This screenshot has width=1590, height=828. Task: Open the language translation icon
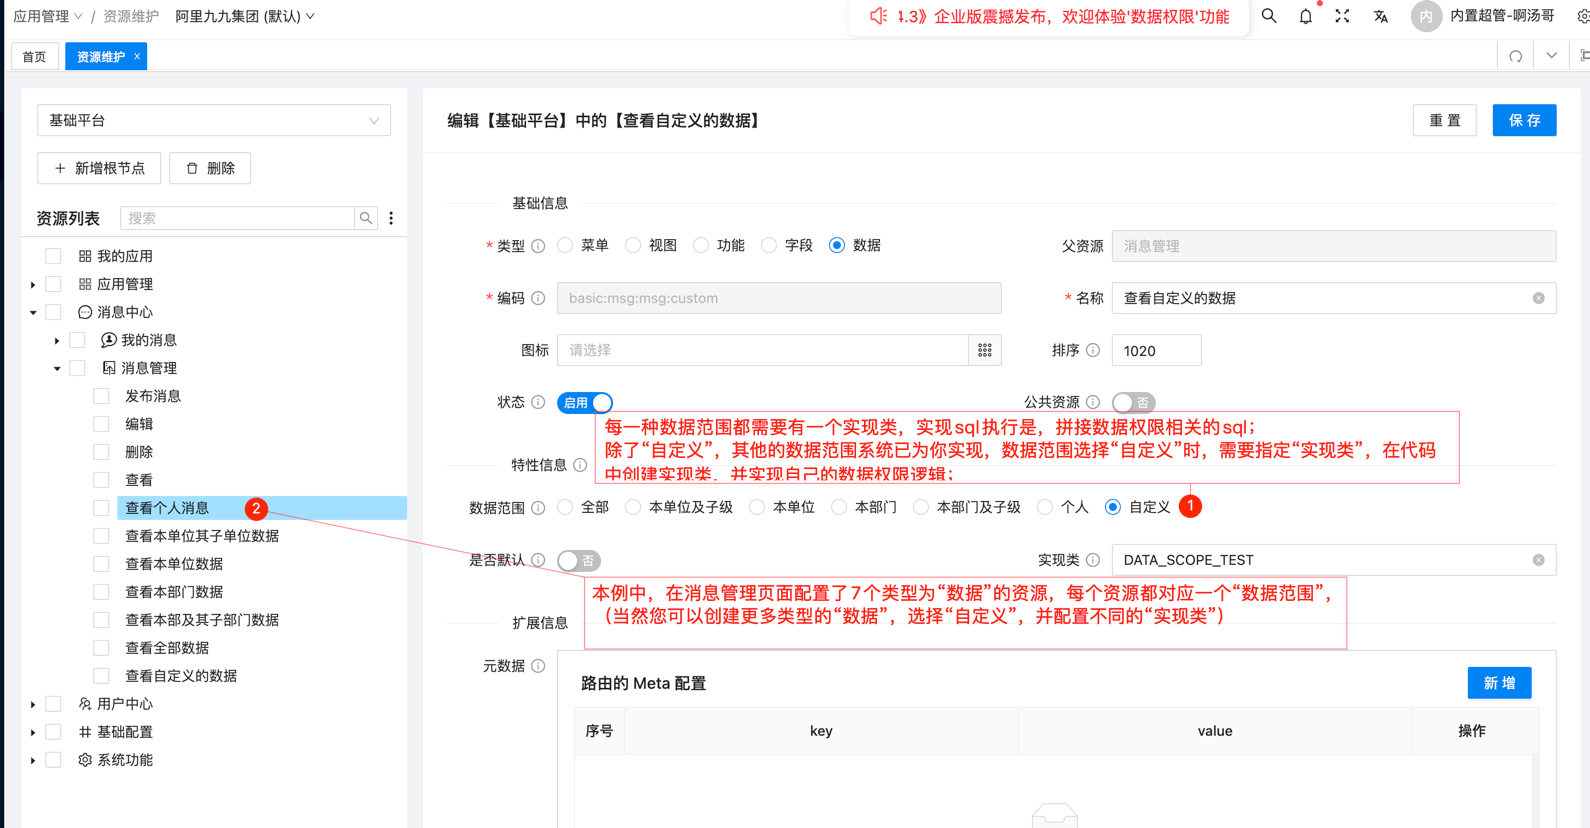coord(1381,16)
